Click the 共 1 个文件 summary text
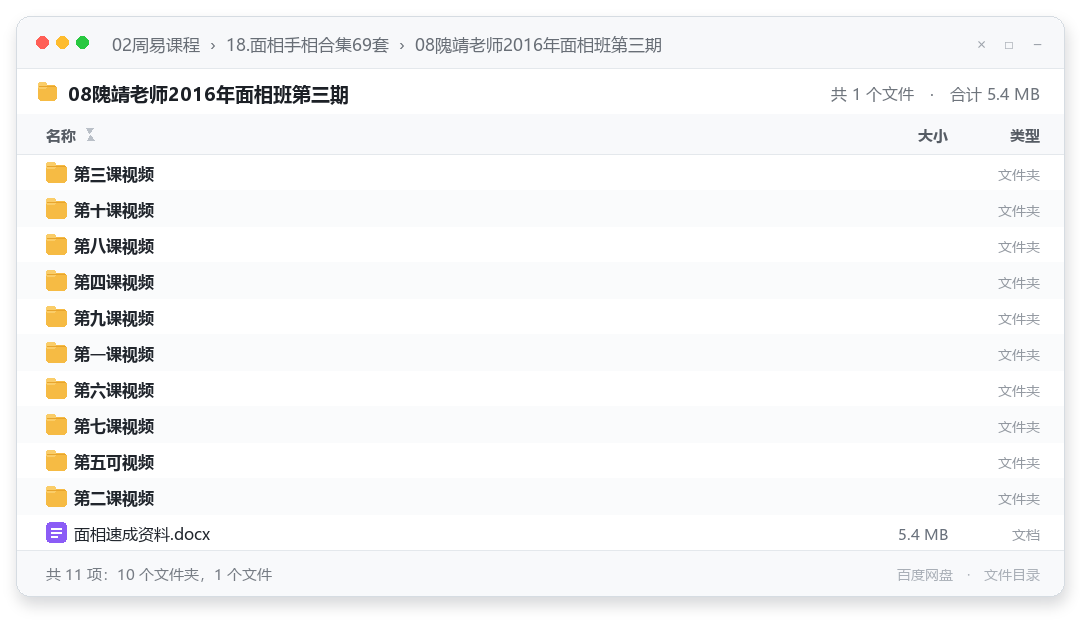1080x620 pixels. [x=872, y=94]
